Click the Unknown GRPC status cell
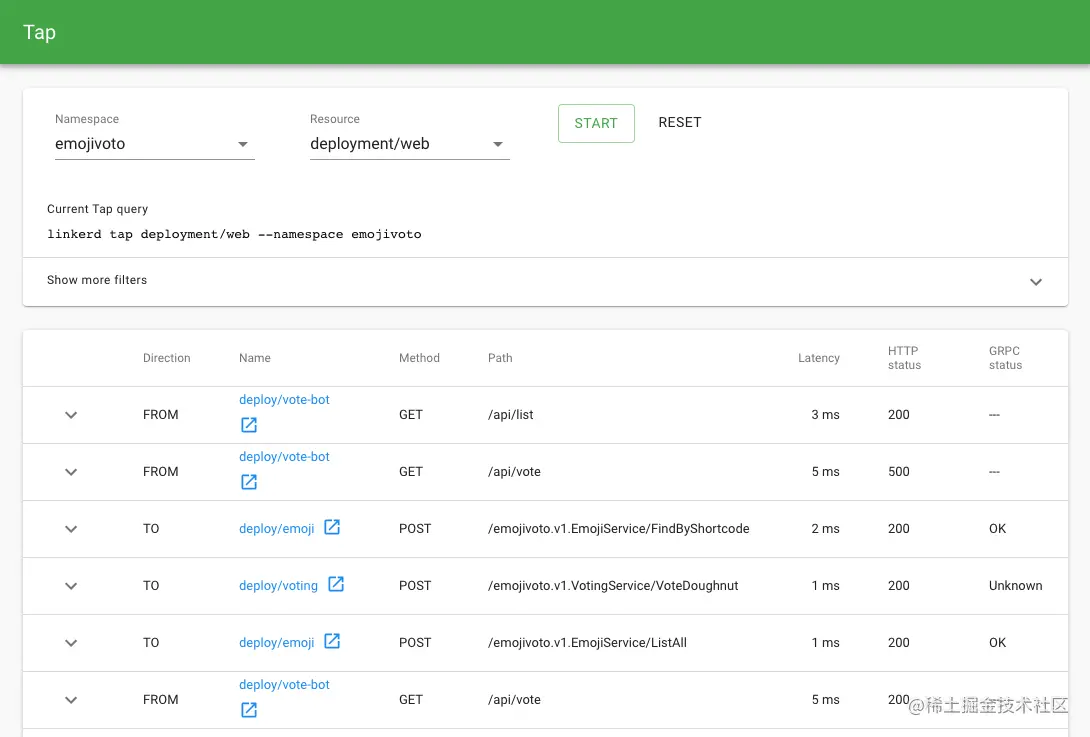 (1016, 586)
